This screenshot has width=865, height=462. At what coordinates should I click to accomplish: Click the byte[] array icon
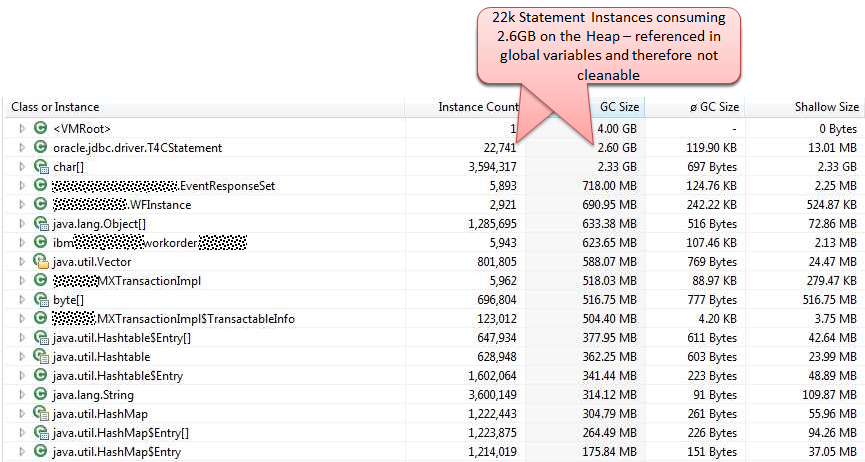(x=41, y=299)
